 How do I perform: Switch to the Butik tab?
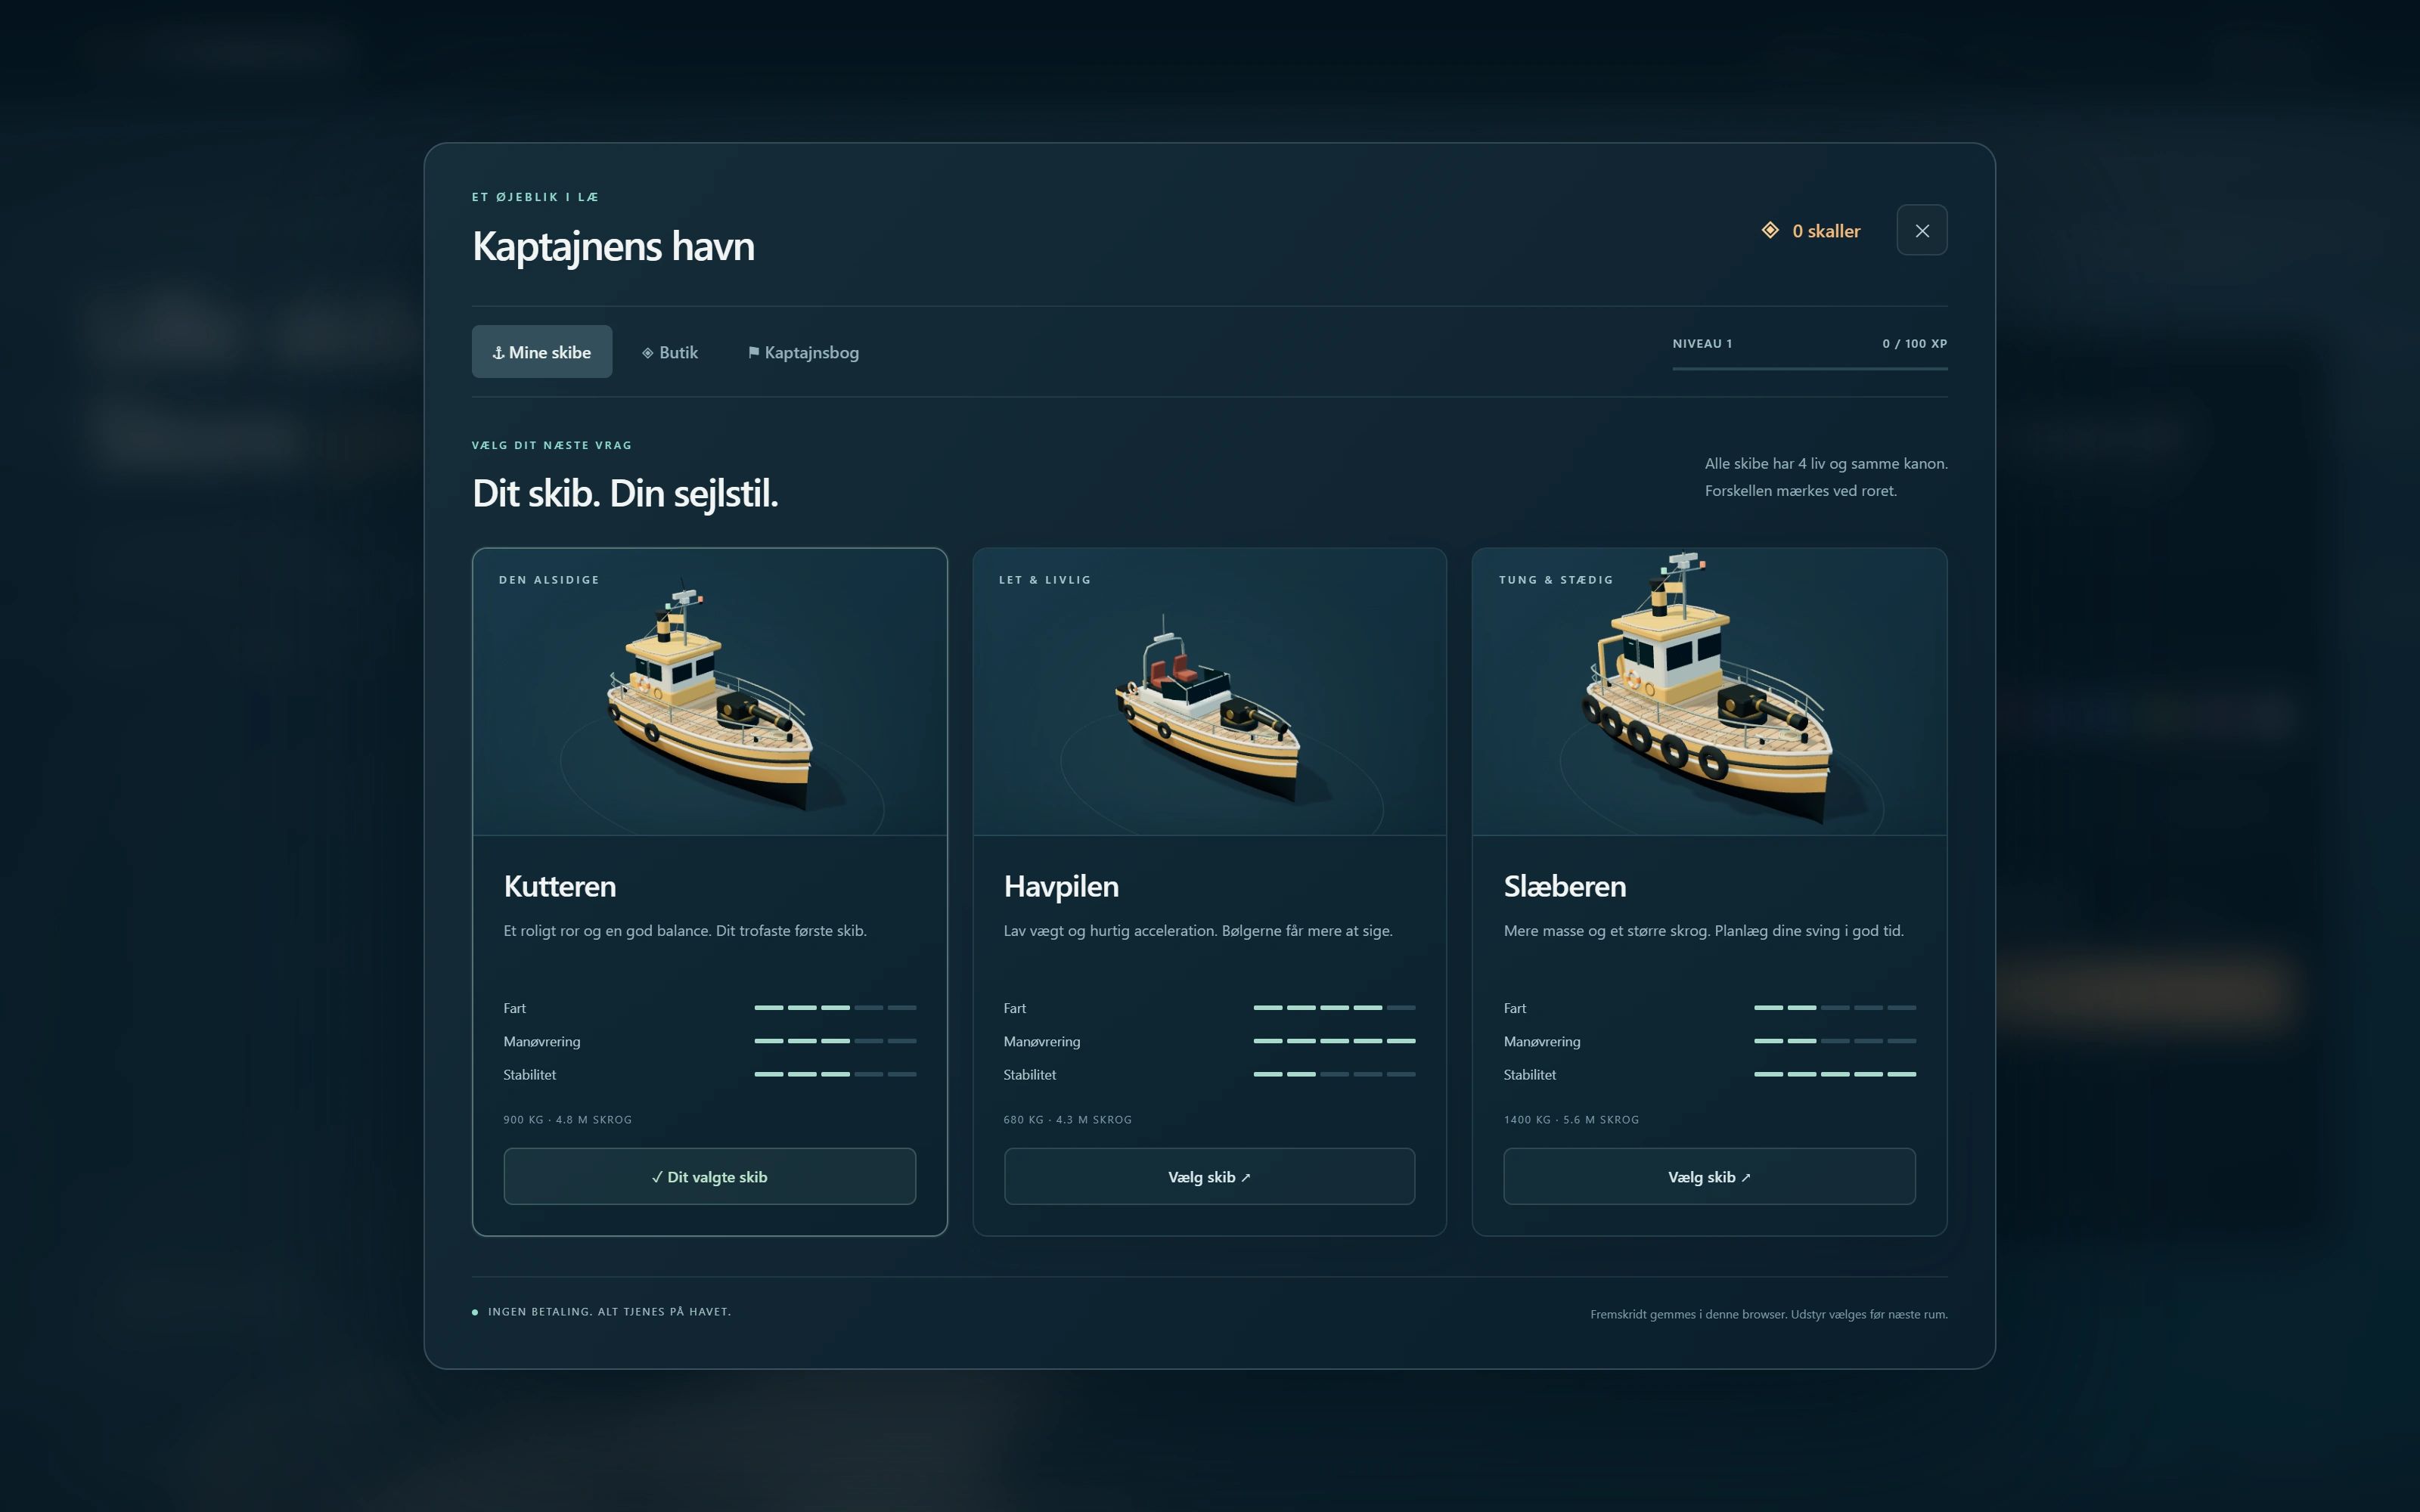pos(670,352)
